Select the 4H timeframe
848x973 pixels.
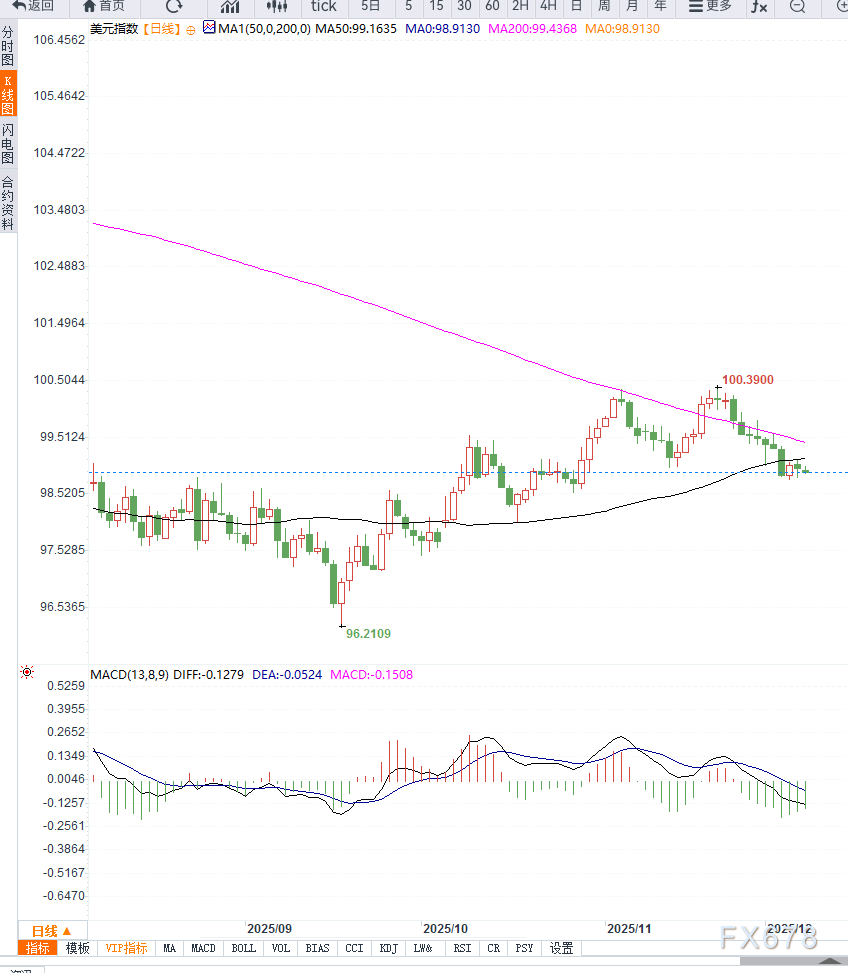(548, 6)
